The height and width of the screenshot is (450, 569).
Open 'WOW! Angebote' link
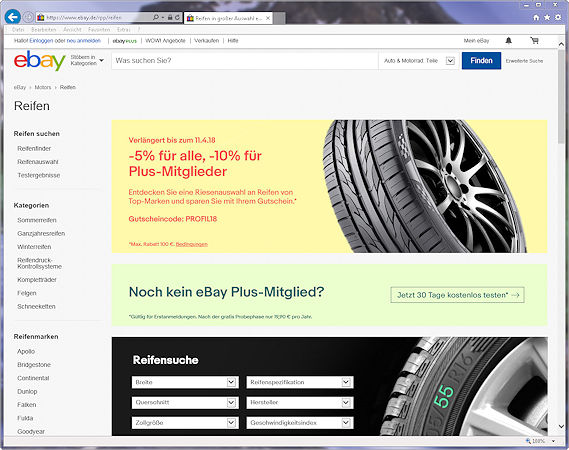point(165,41)
